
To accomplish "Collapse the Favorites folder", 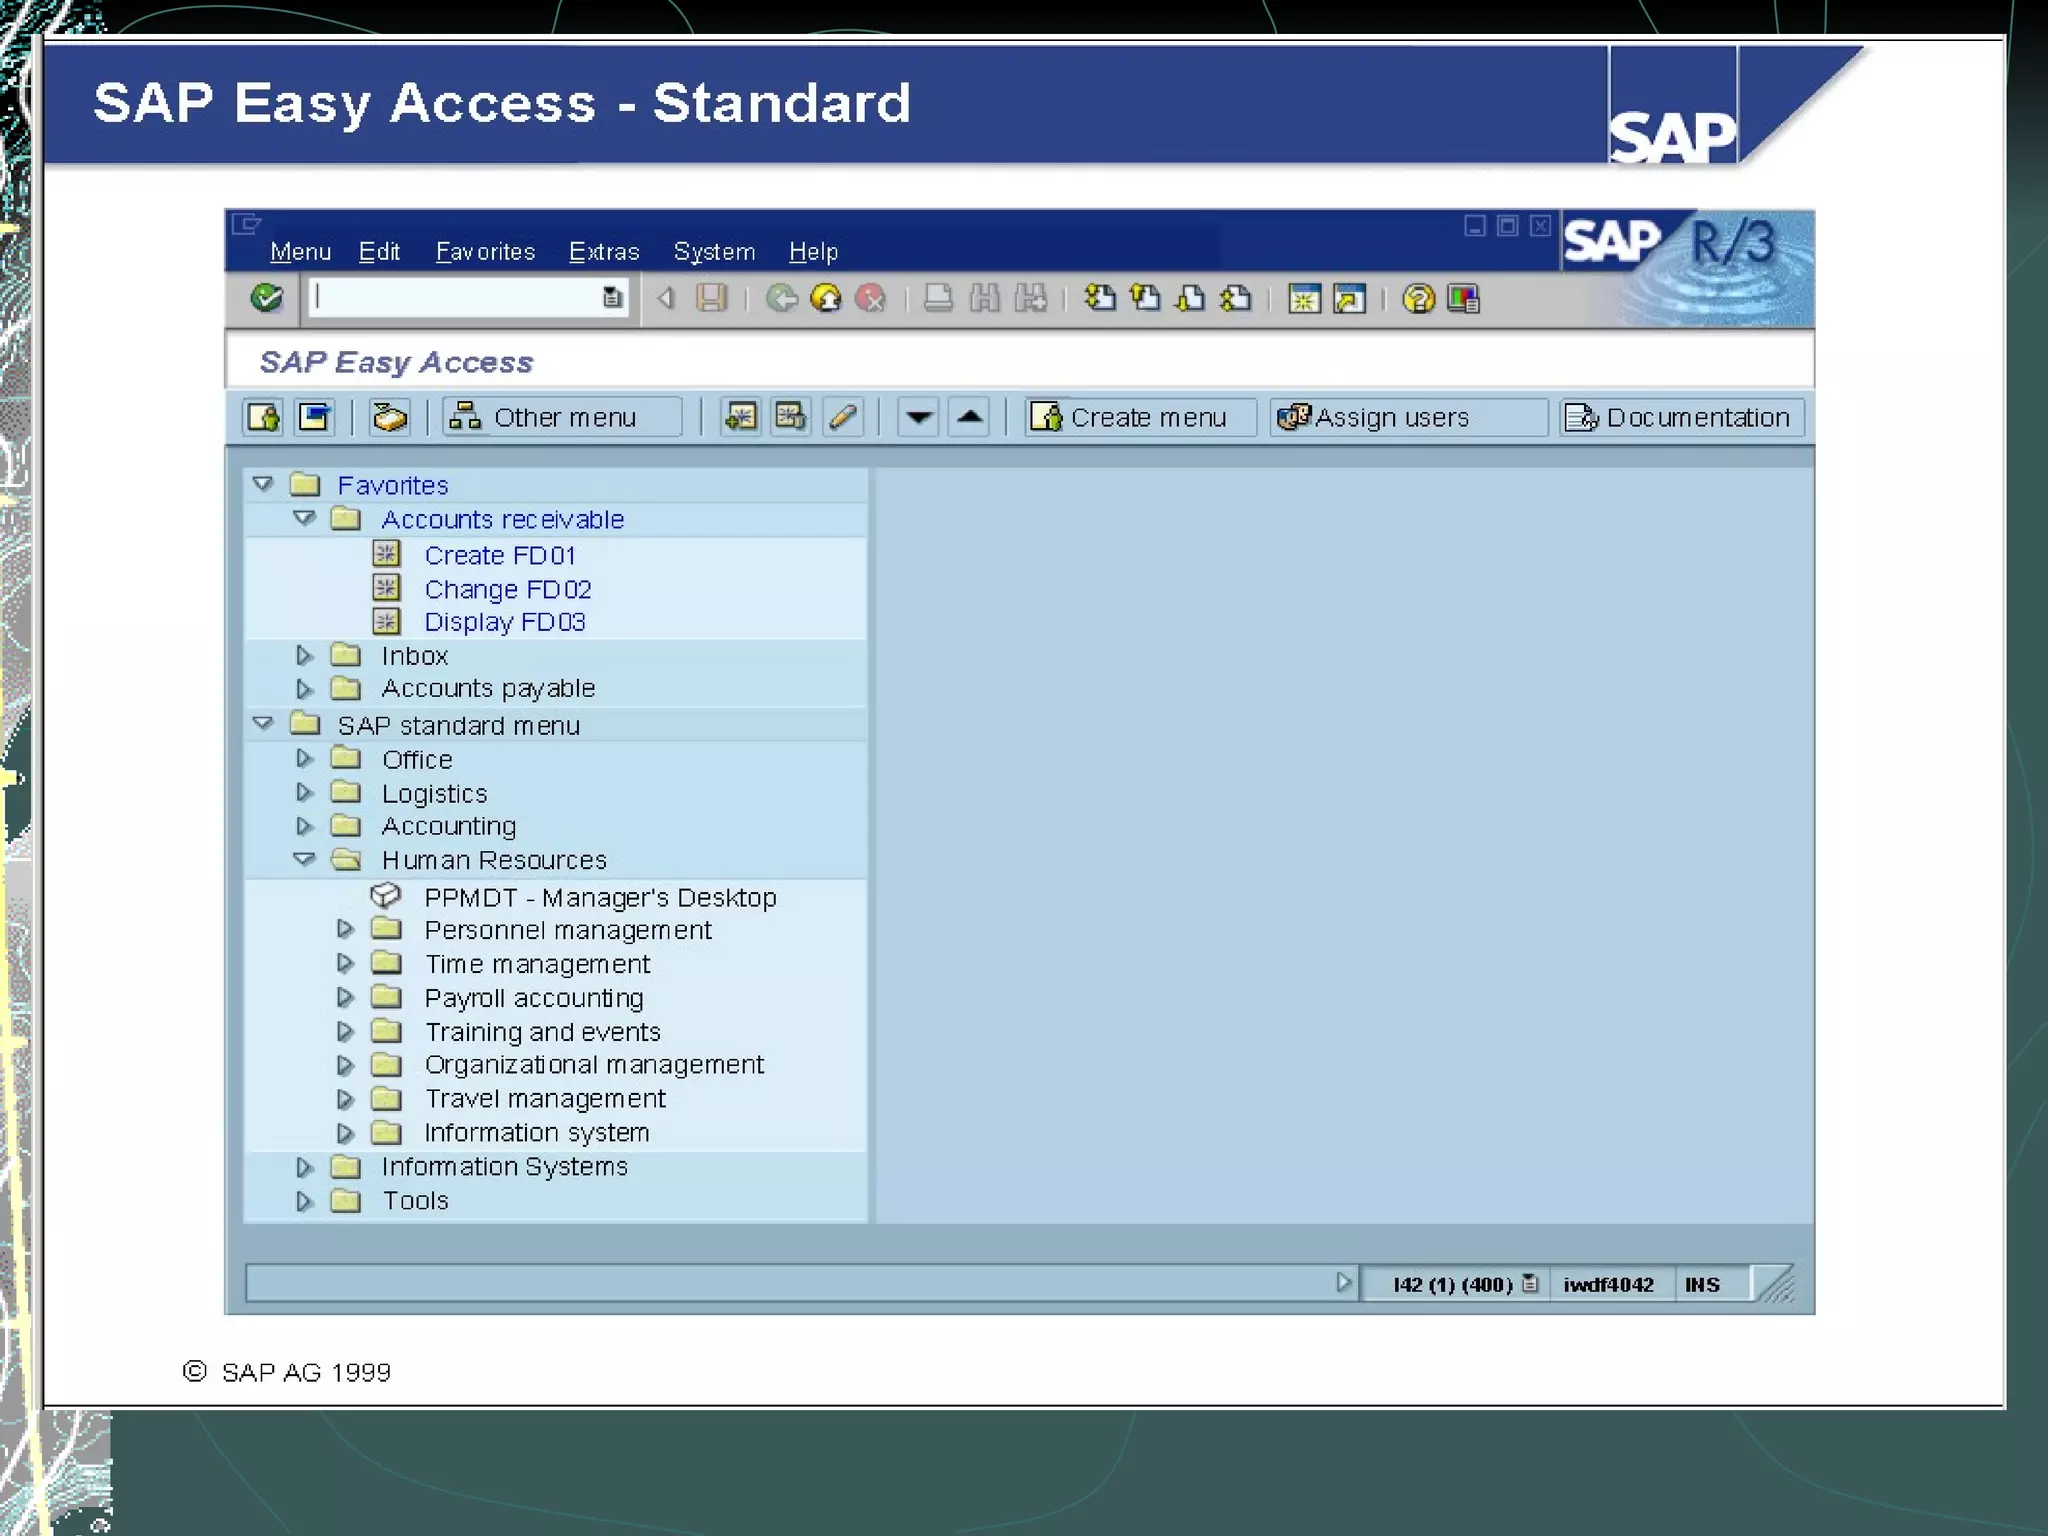I will click(263, 484).
